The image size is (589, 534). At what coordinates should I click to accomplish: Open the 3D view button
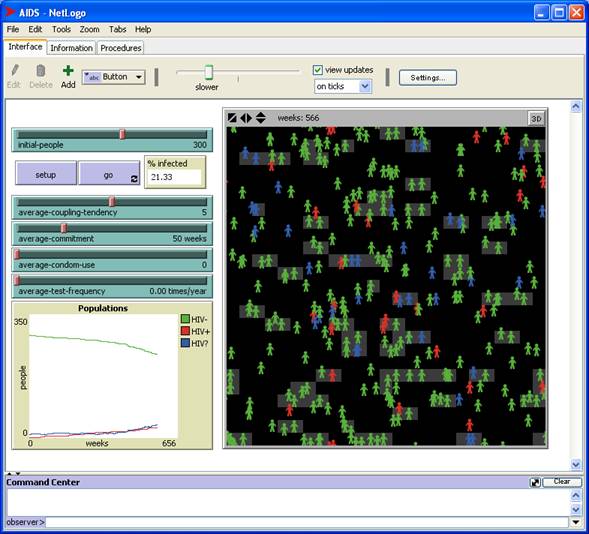point(536,119)
